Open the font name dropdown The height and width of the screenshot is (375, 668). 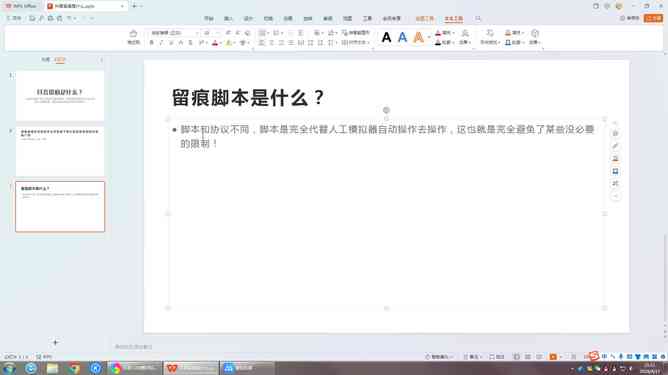coord(197,33)
